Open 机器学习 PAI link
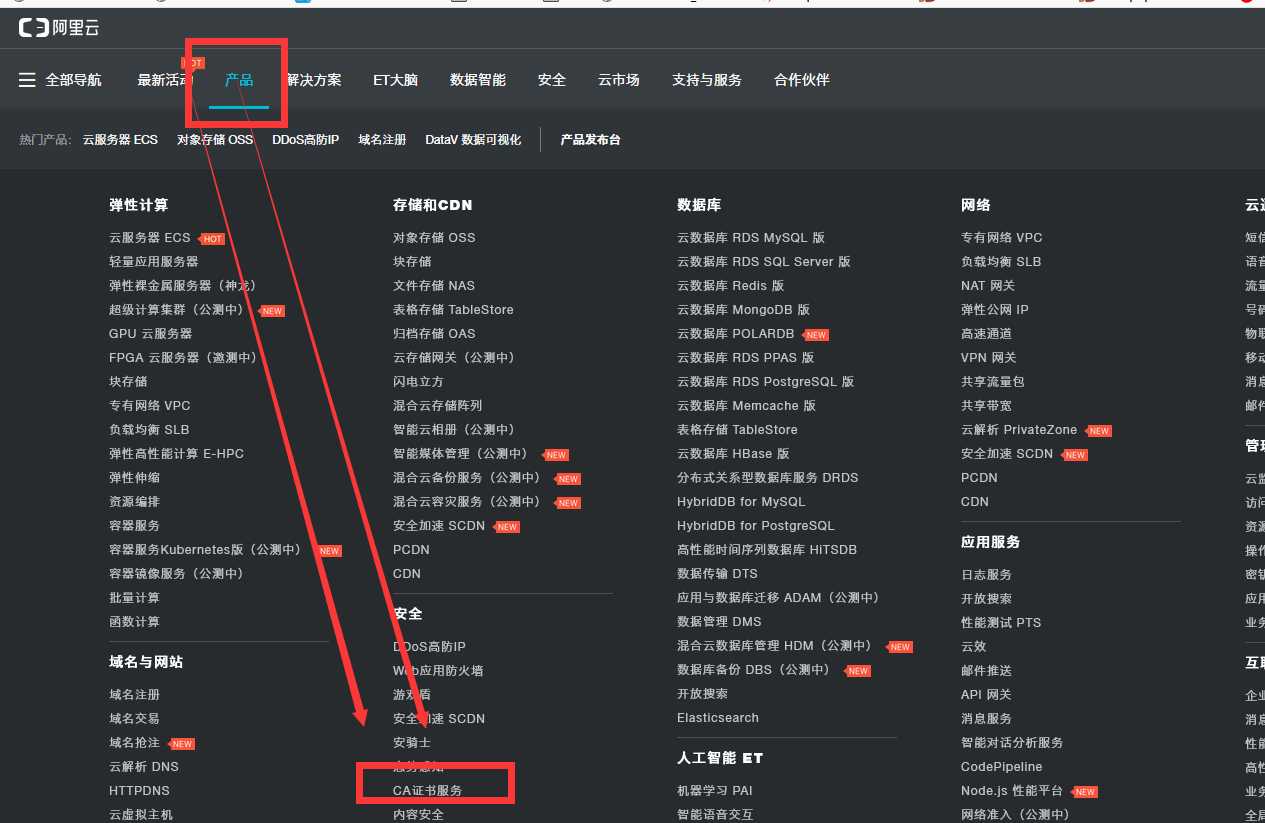Viewport: 1265px width, 823px height. pyautogui.click(x=714, y=791)
